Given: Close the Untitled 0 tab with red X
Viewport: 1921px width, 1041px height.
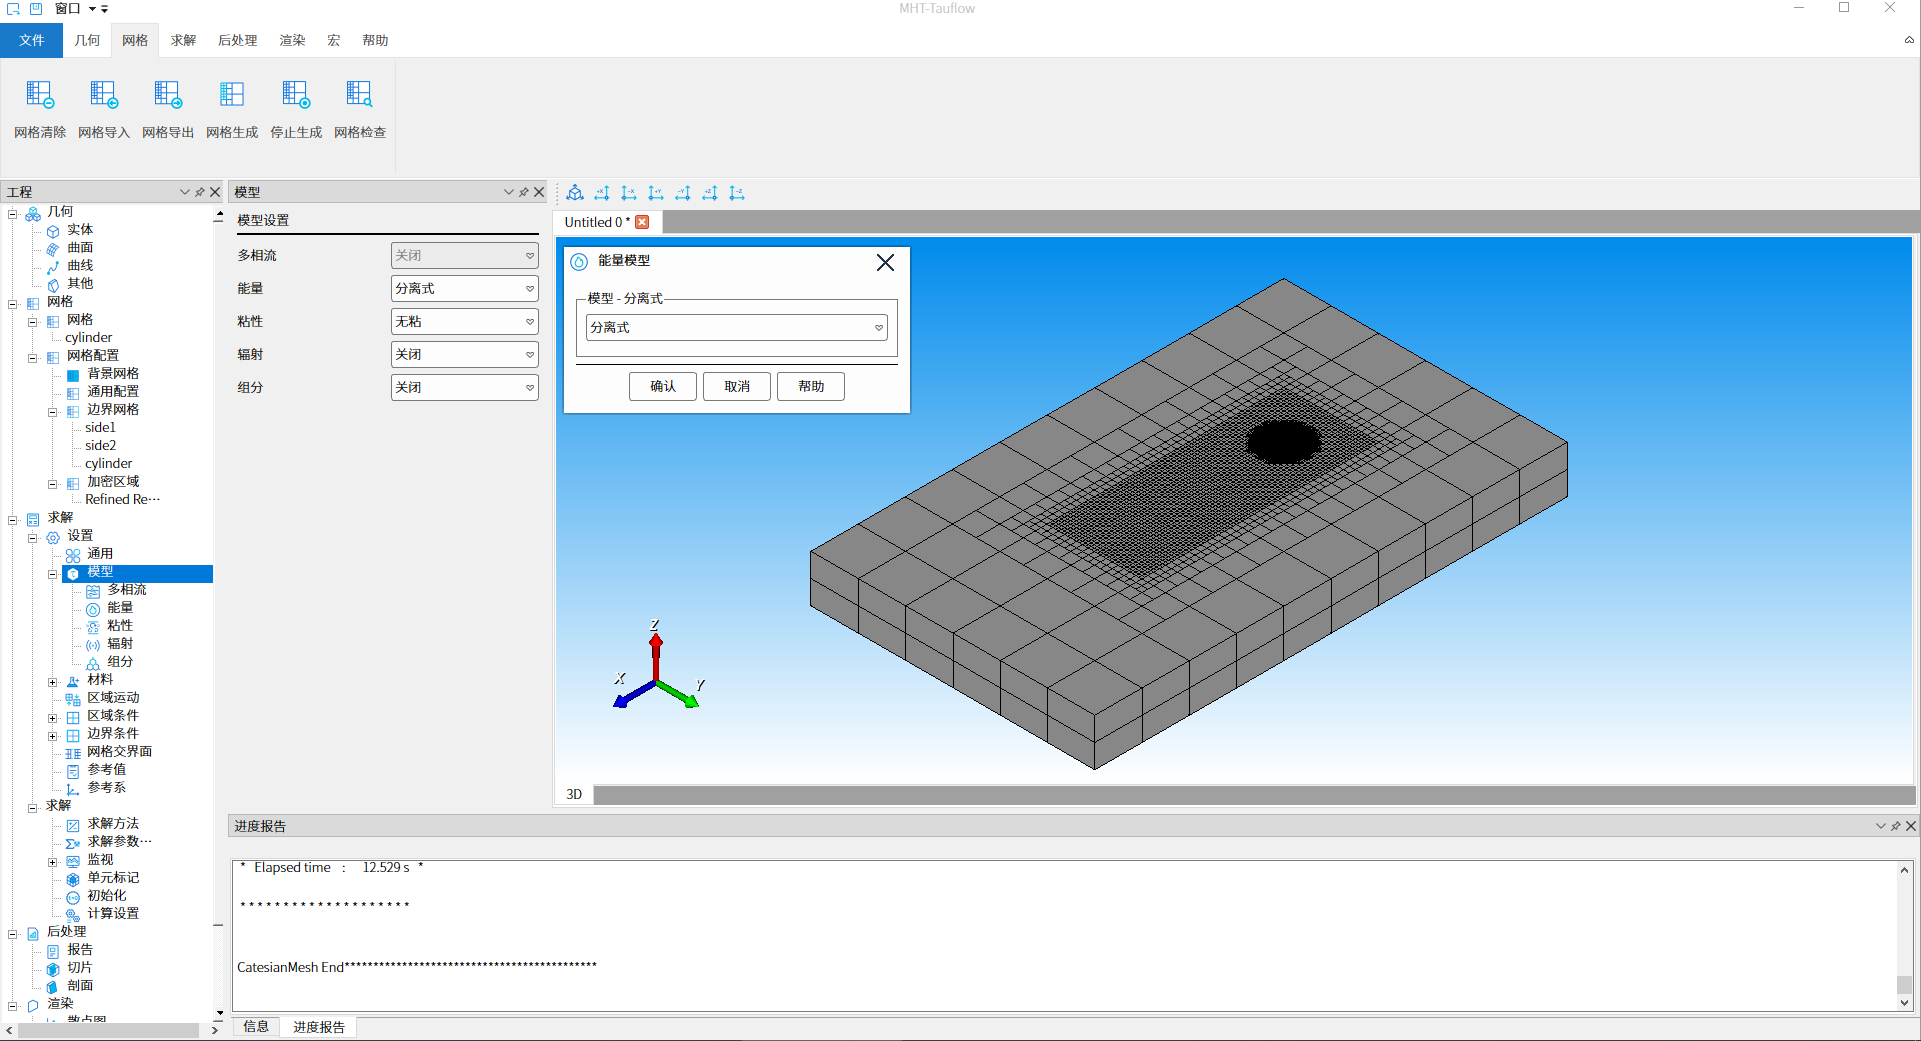Looking at the screenshot, I should (x=642, y=222).
